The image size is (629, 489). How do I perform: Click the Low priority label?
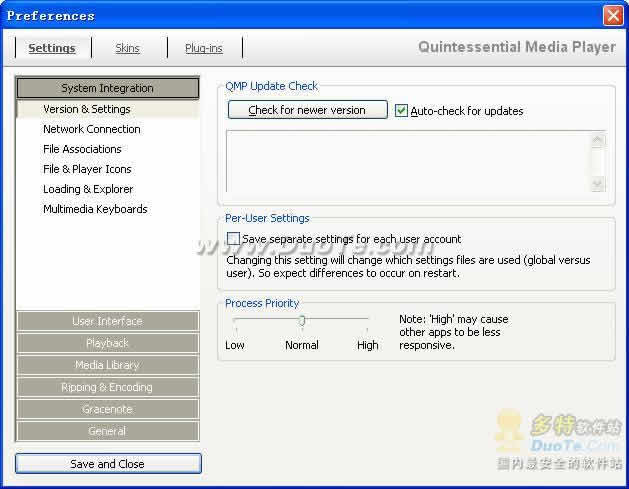[x=235, y=345]
